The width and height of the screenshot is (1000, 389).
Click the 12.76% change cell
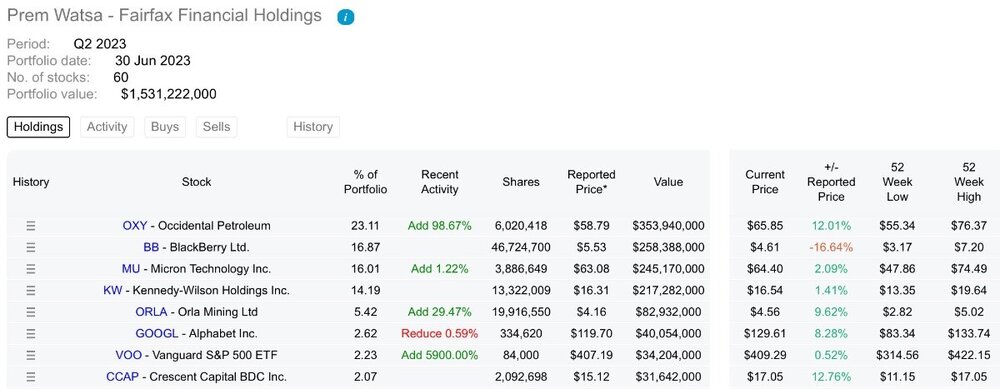[831, 377]
